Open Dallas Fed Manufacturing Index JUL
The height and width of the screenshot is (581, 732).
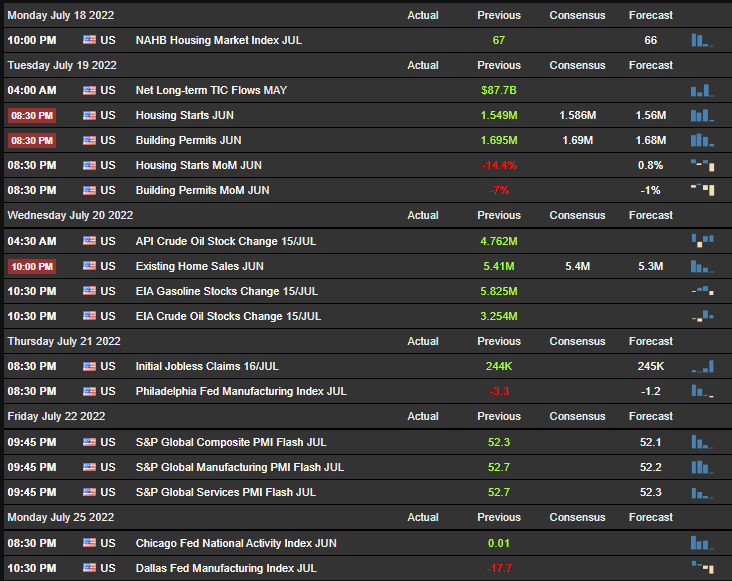coord(226,568)
